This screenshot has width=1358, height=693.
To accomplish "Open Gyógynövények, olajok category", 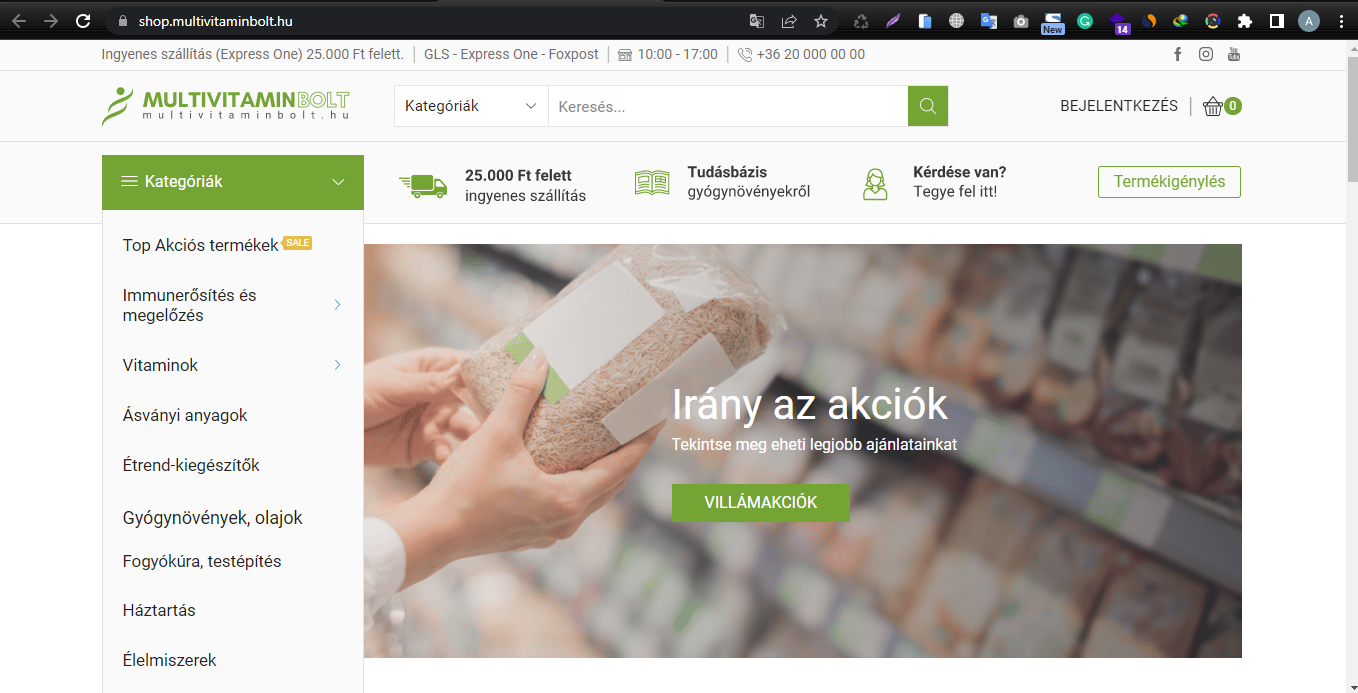I will 212,518.
